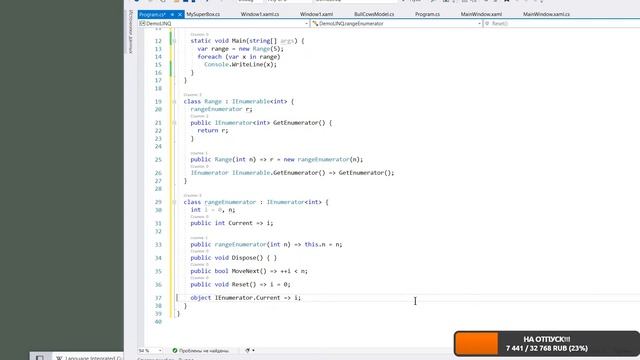Click the references hint above class rangeEnumerator
This screenshot has height=360, width=640.
192,196
